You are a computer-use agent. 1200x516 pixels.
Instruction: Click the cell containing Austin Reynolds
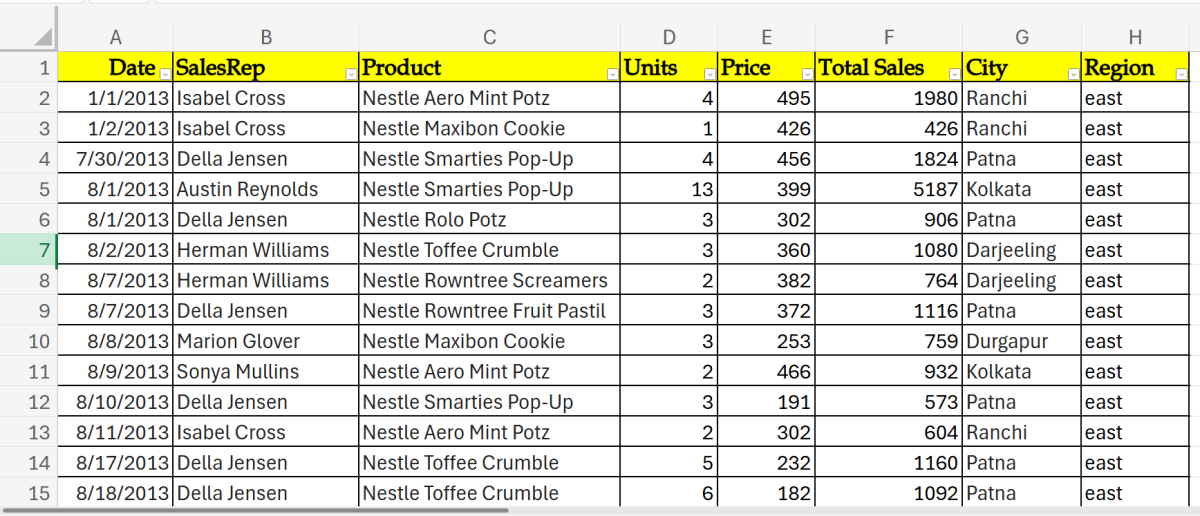coord(247,189)
